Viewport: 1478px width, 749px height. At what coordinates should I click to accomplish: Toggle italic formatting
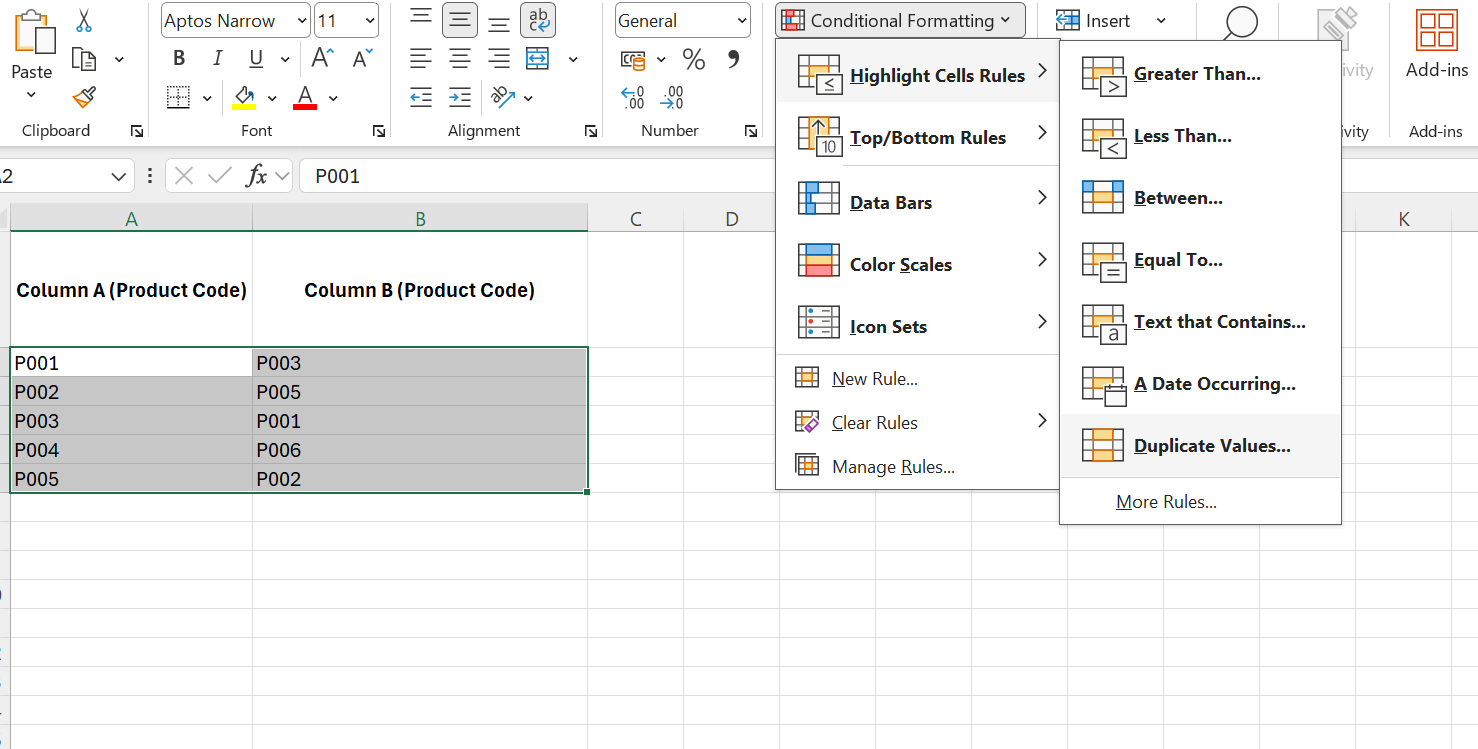point(217,58)
